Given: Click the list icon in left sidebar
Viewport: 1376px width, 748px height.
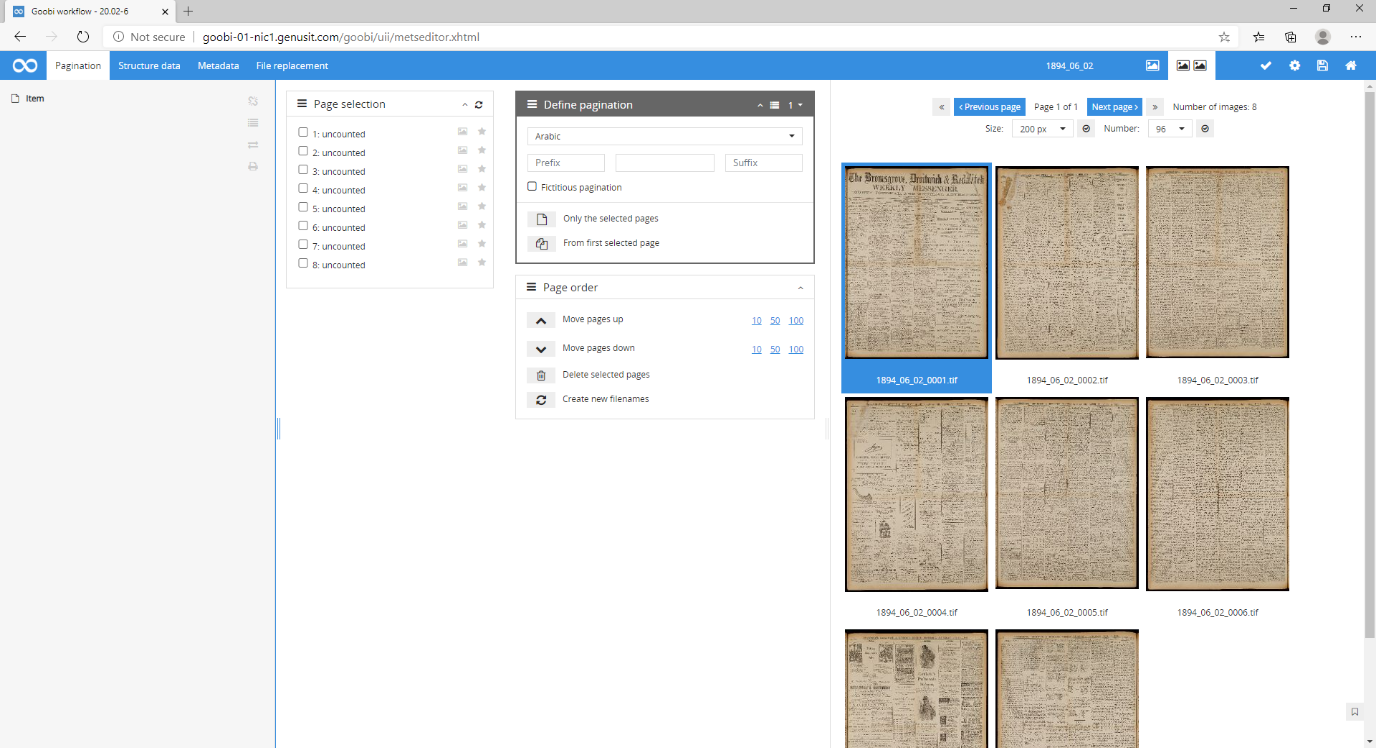Looking at the screenshot, I should (x=253, y=122).
